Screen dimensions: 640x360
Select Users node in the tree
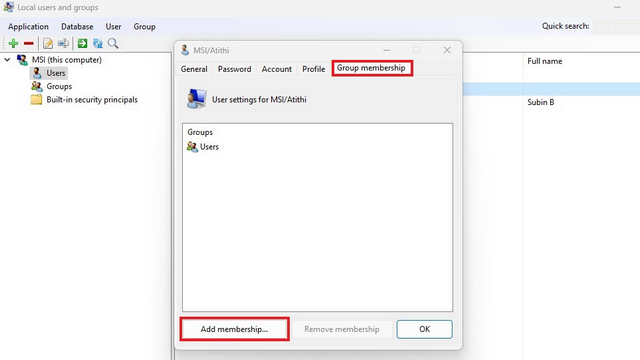click(56, 73)
